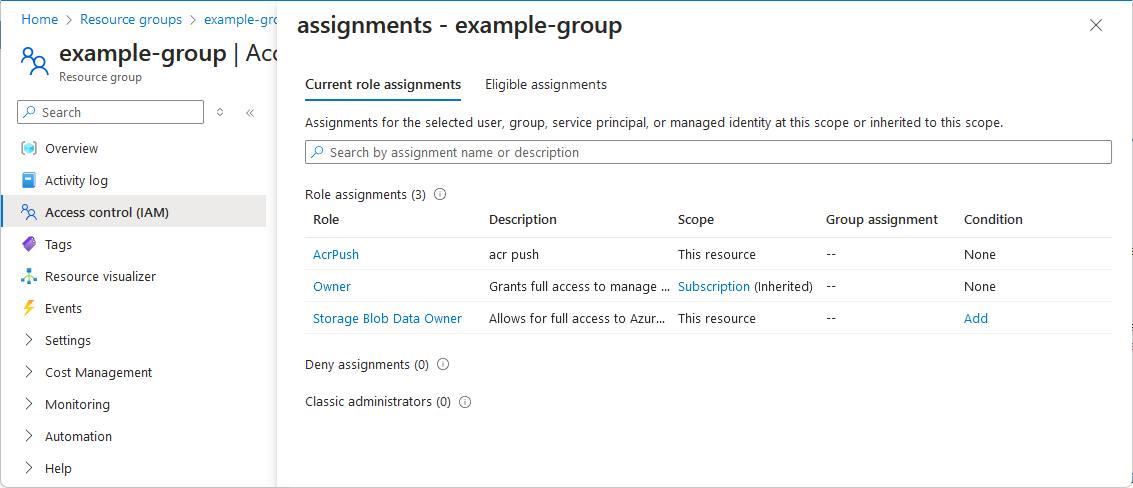Expand the Settings section
The width and height of the screenshot is (1133, 488).
pos(29,340)
